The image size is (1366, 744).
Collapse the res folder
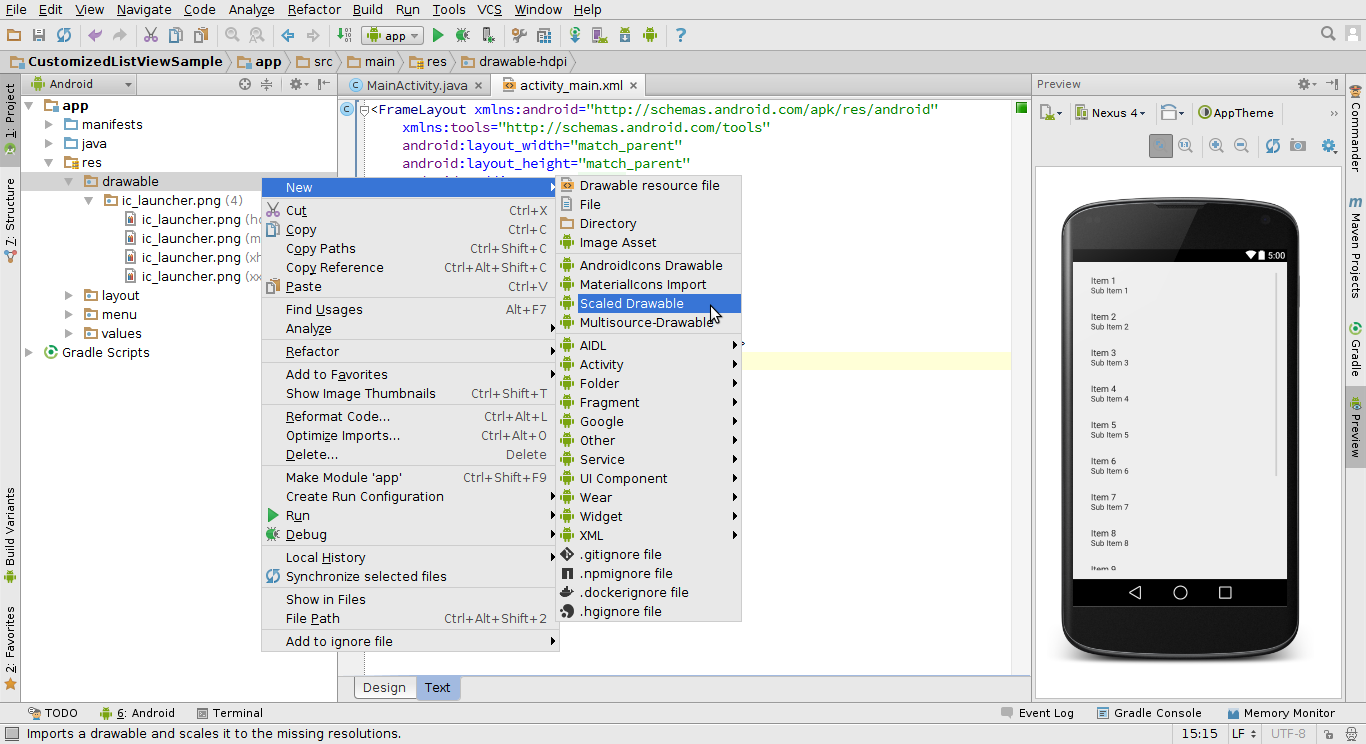49,163
